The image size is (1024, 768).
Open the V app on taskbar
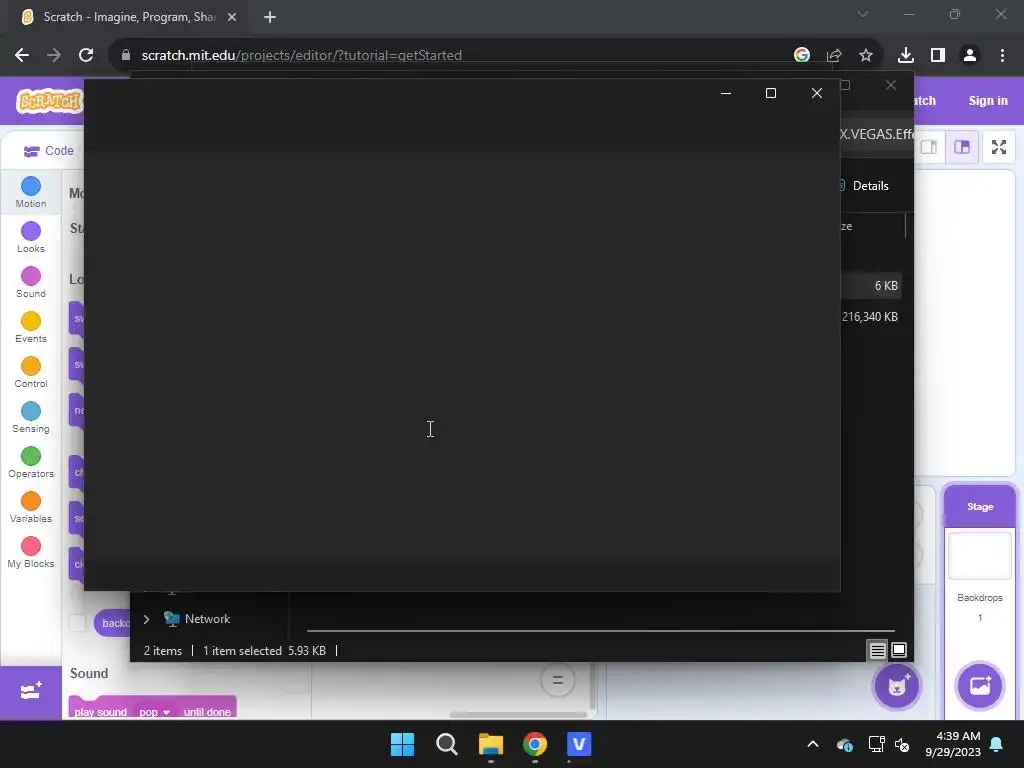[579, 744]
